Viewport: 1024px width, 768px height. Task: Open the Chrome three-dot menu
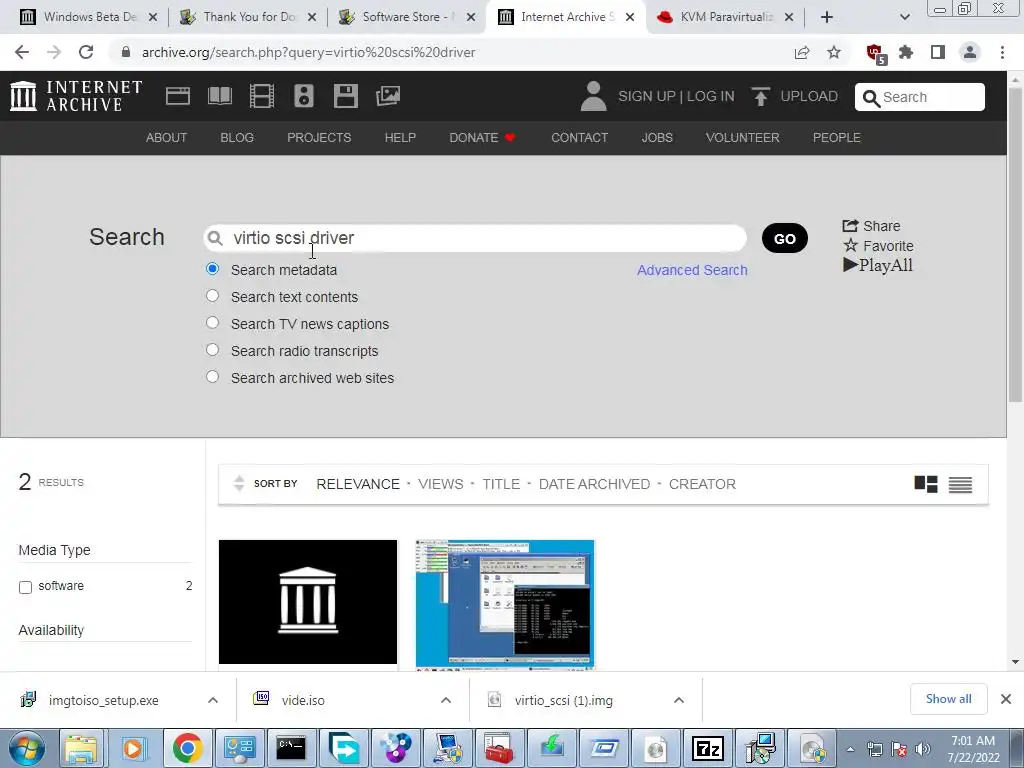pyautogui.click(x=1002, y=52)
